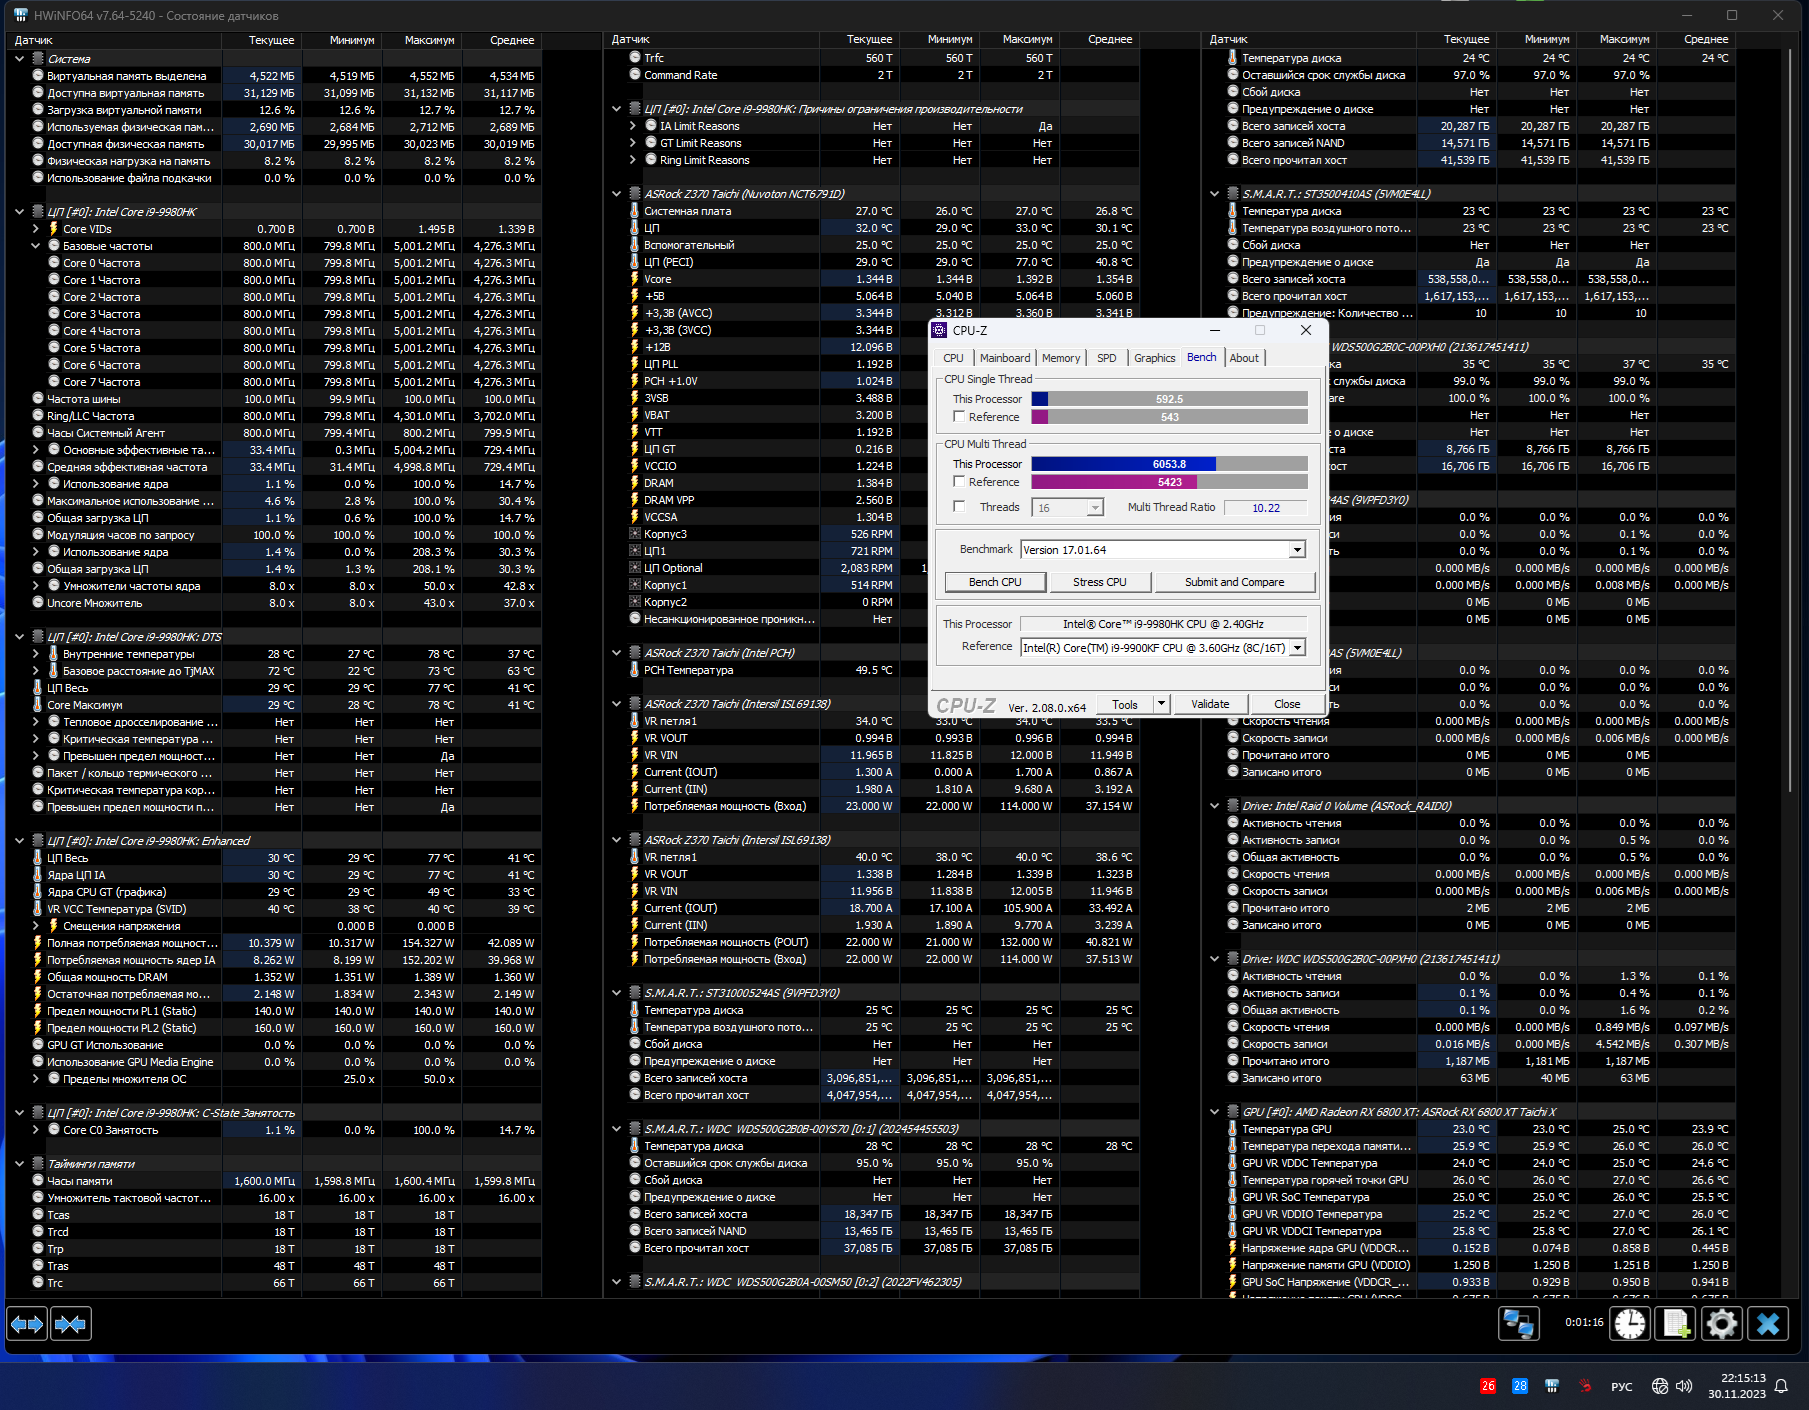Enable the Reference checkbox under CPU Single Thread
Image resolution: width=1809 pixels, height=1410 pixels.
tap(960, 417)
